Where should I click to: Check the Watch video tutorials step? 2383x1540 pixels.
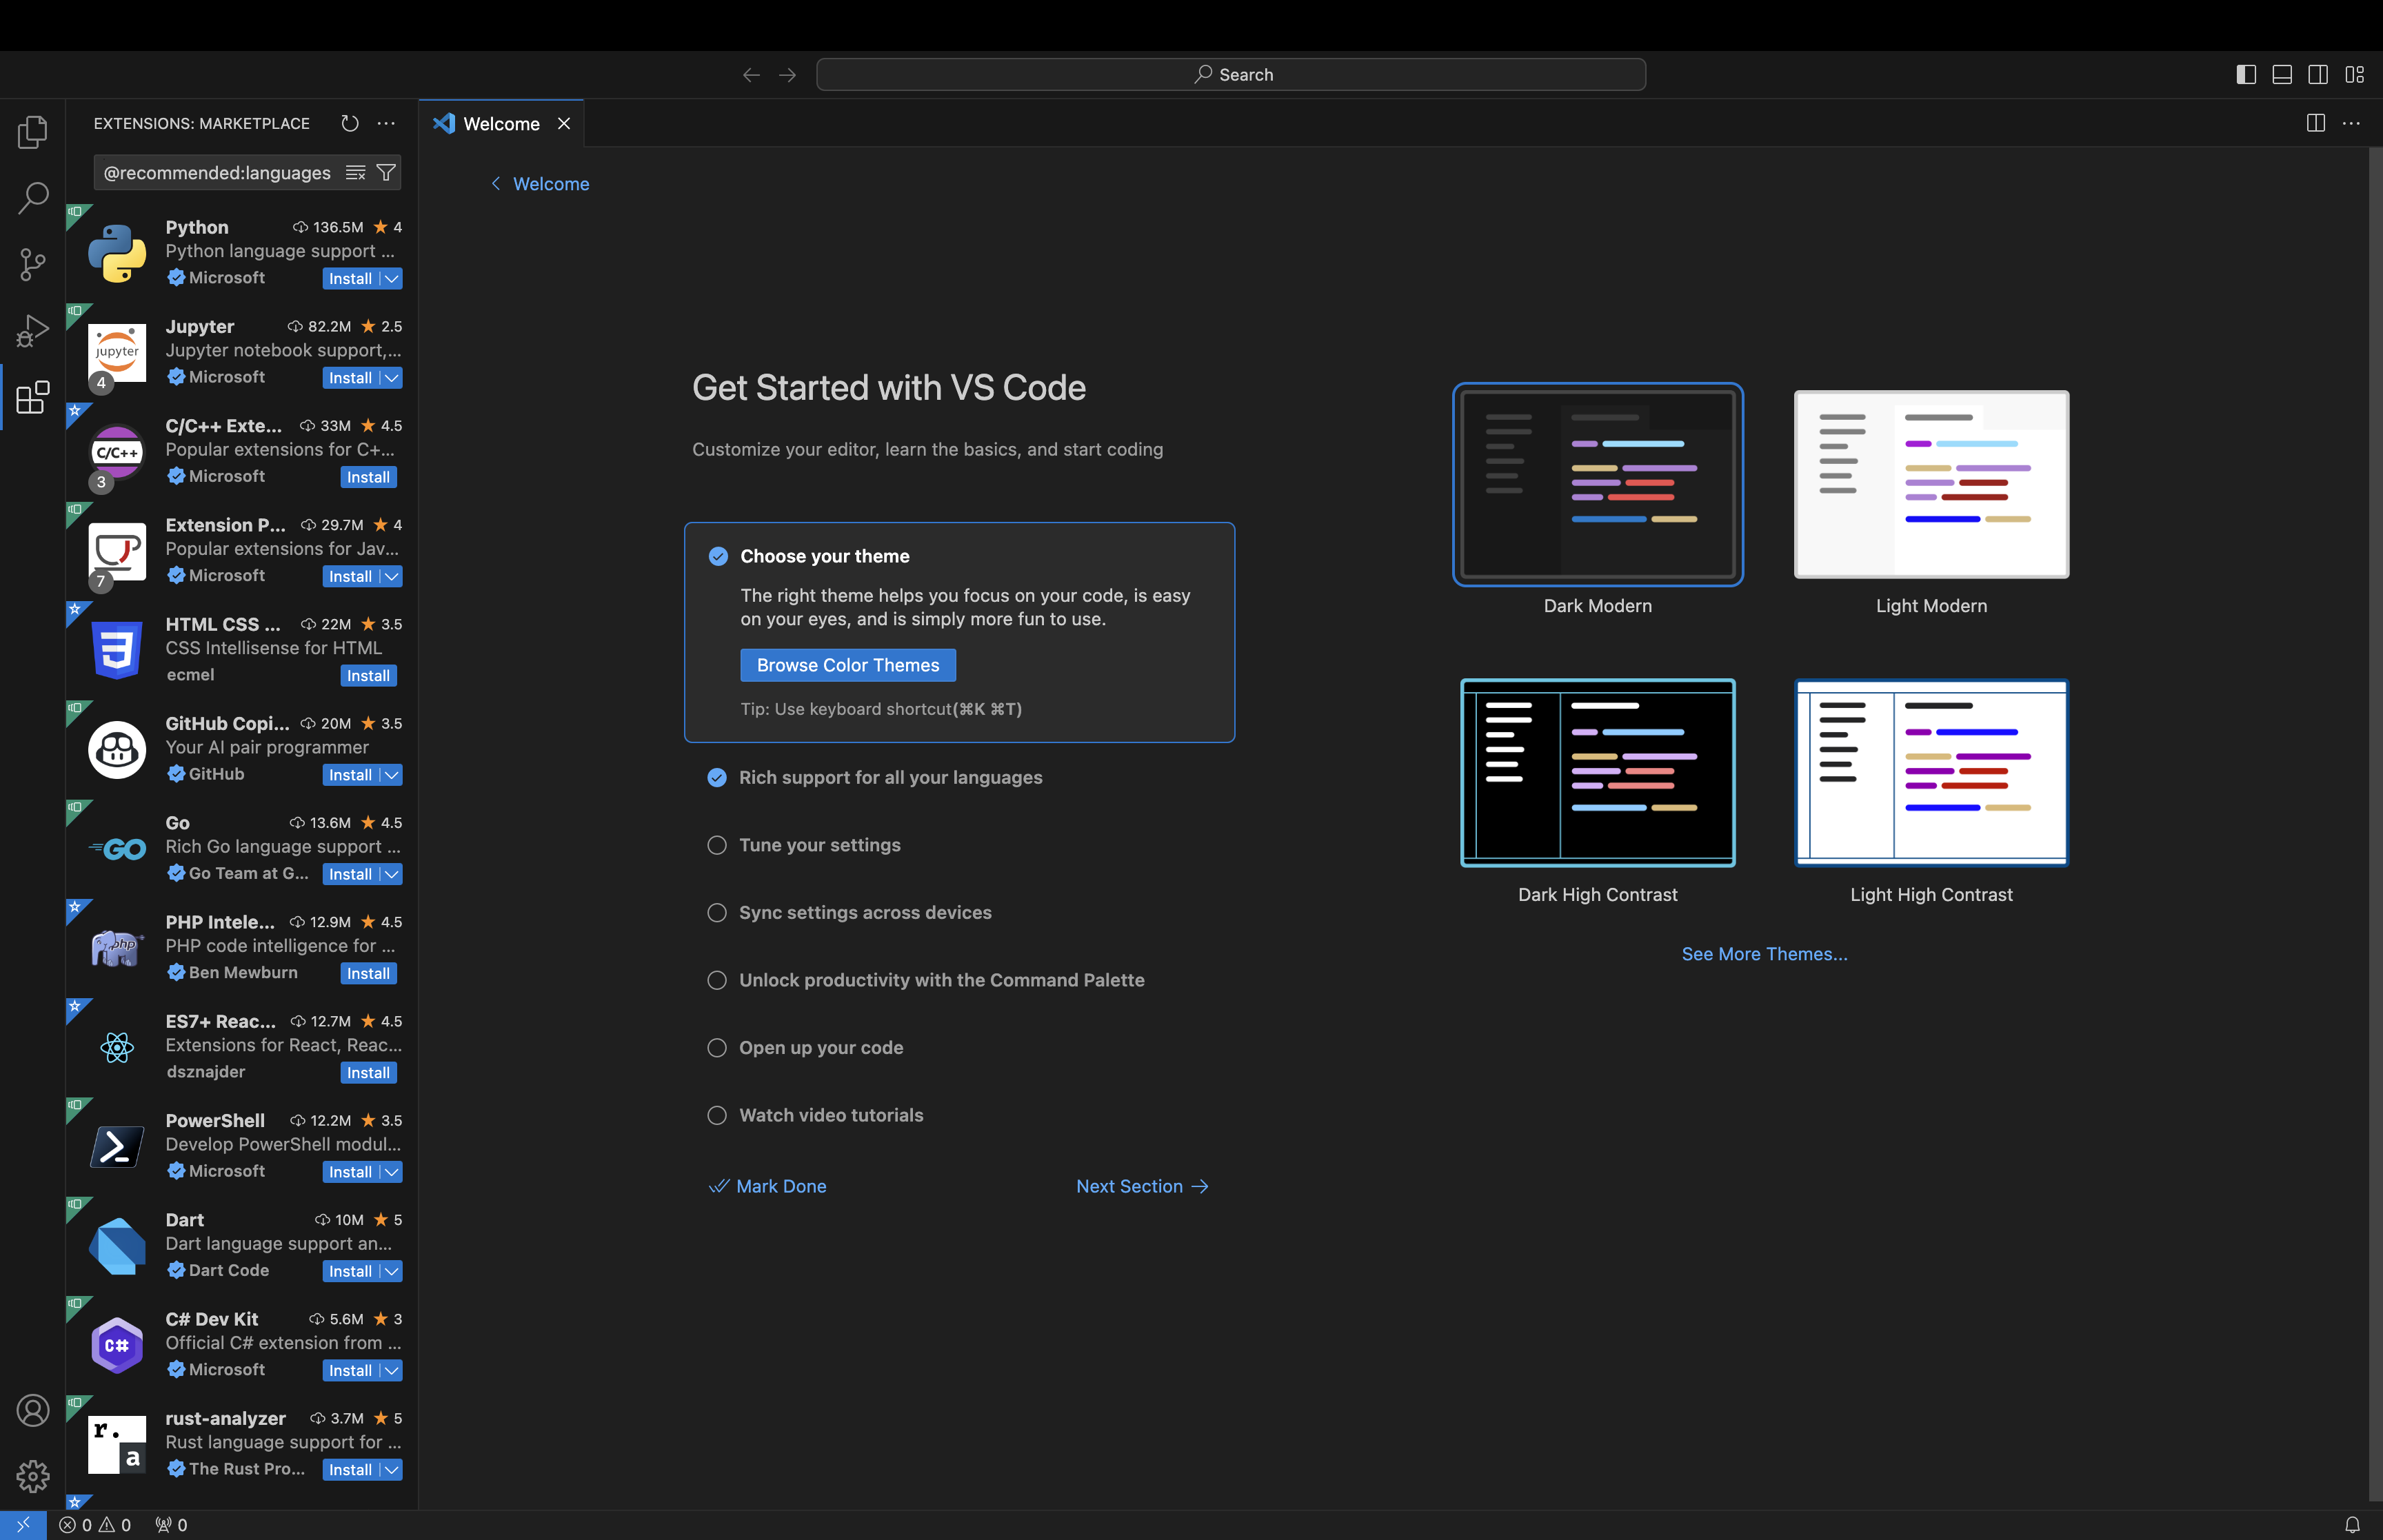tap(717, 1115)
